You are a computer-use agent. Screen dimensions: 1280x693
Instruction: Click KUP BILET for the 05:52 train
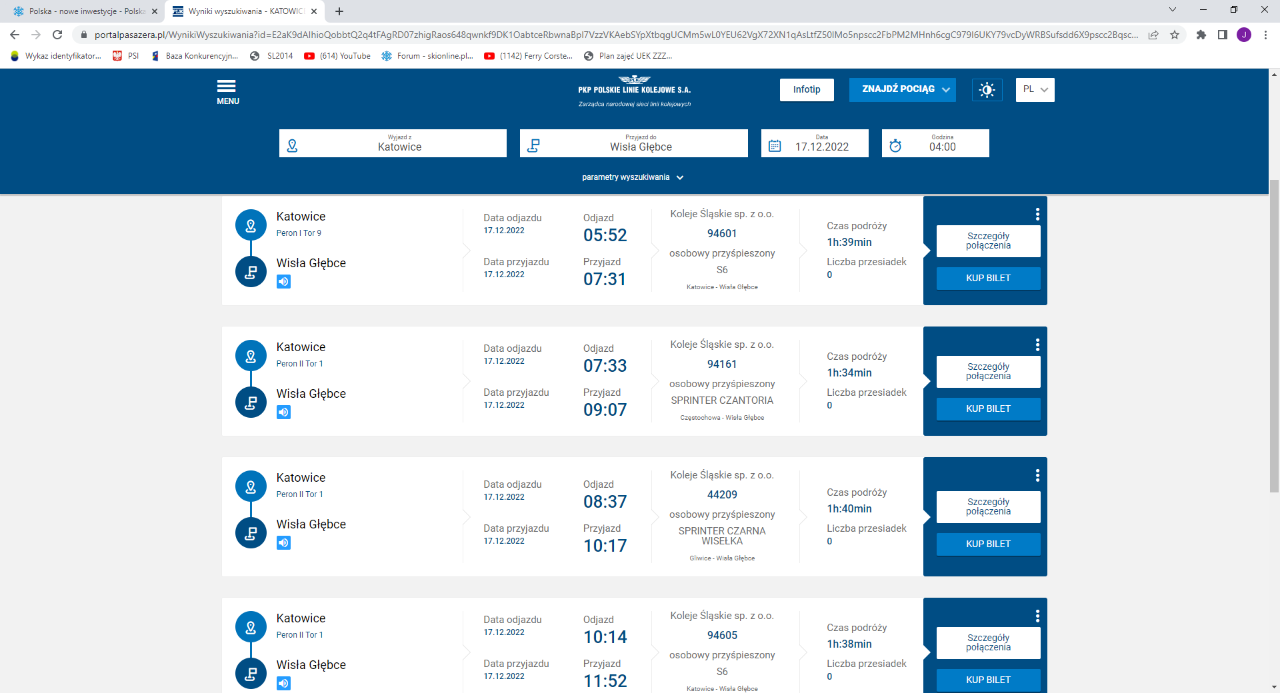coord(988,278)
